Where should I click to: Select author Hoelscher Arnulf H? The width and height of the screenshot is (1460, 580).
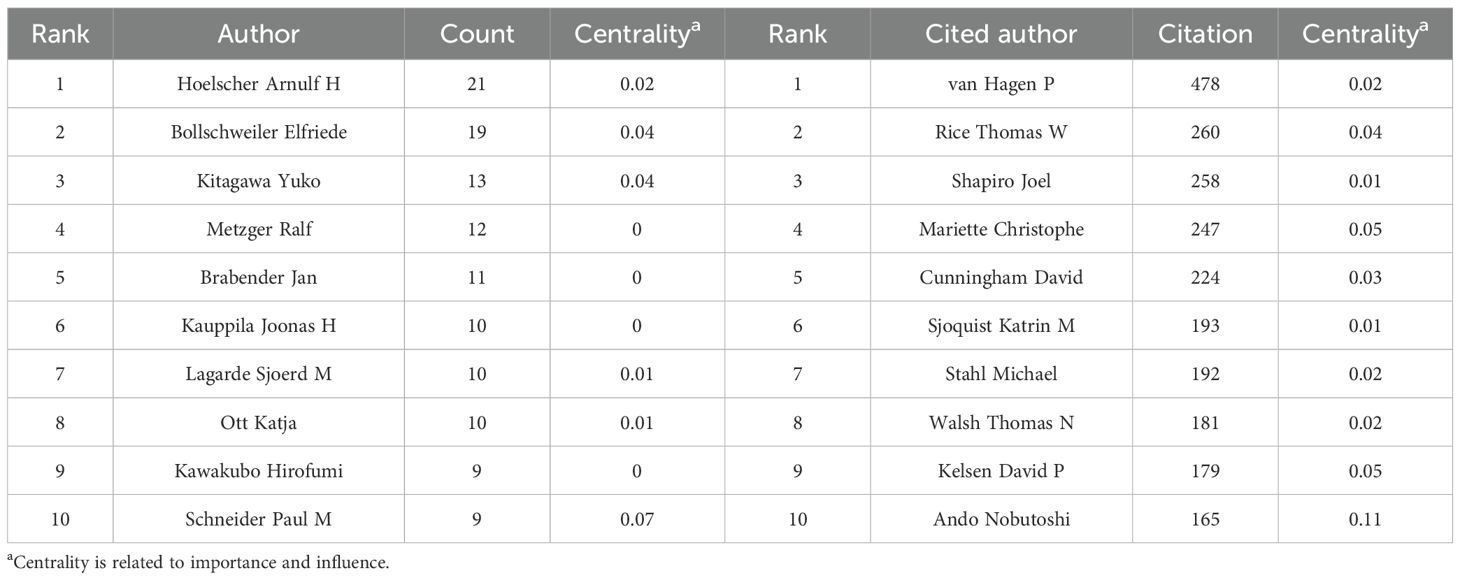point(258,84)
